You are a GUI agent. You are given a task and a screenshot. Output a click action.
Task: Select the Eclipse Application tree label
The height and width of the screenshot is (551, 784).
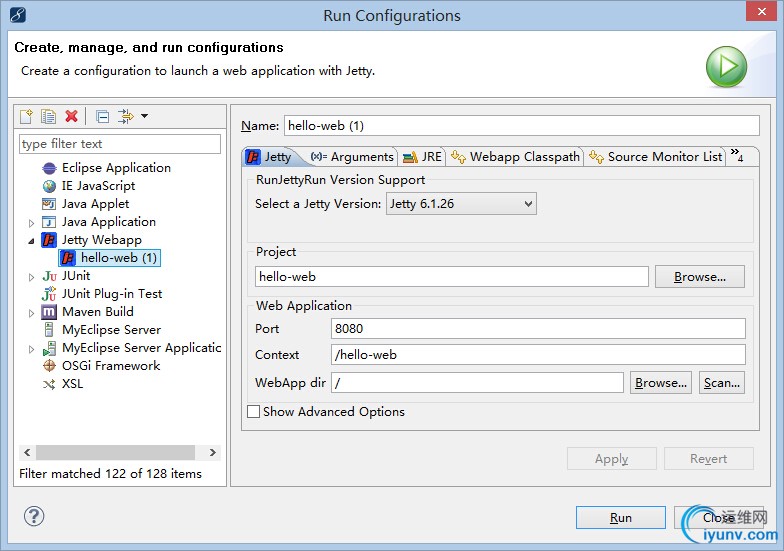tap(116, 168)
